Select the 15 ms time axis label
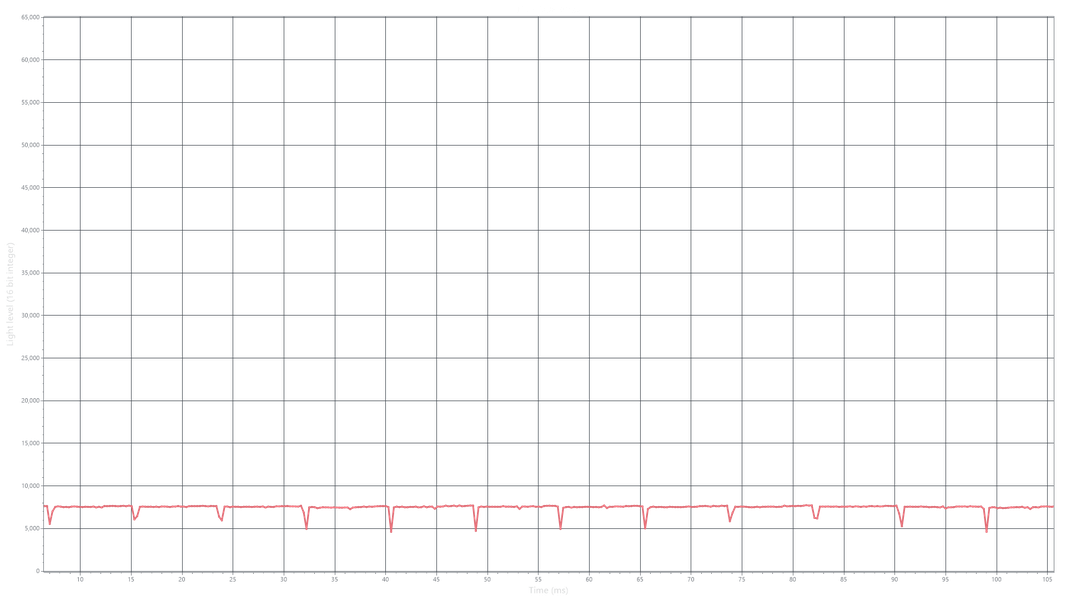Screen dimensions: 1066x600 point(131,580)
